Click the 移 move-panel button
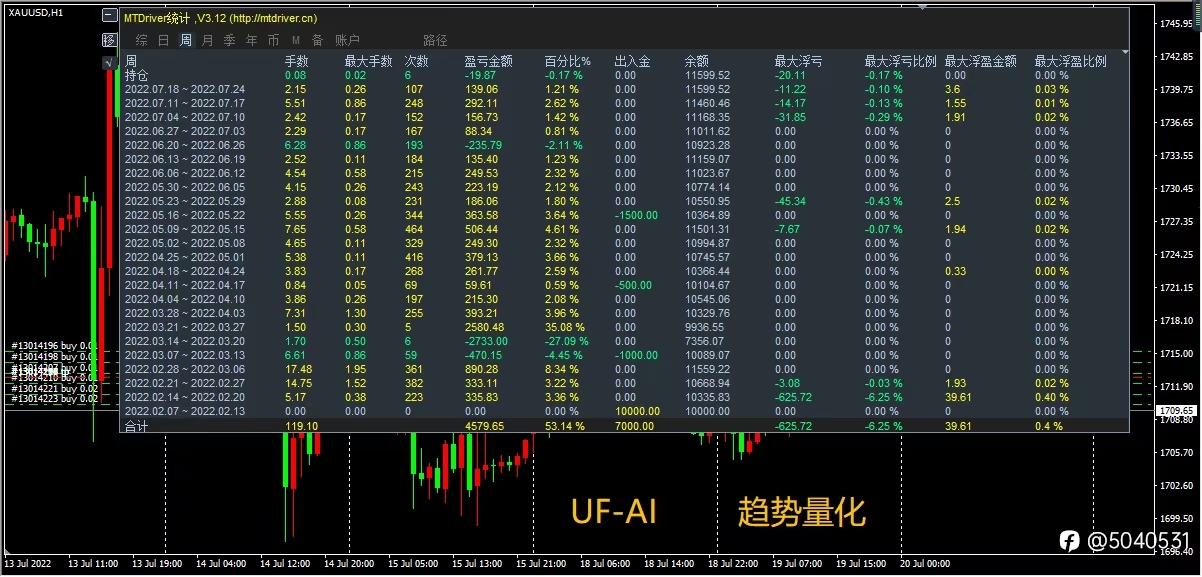The width and height of the screenshot is (1202, 577). click(110, 40)
